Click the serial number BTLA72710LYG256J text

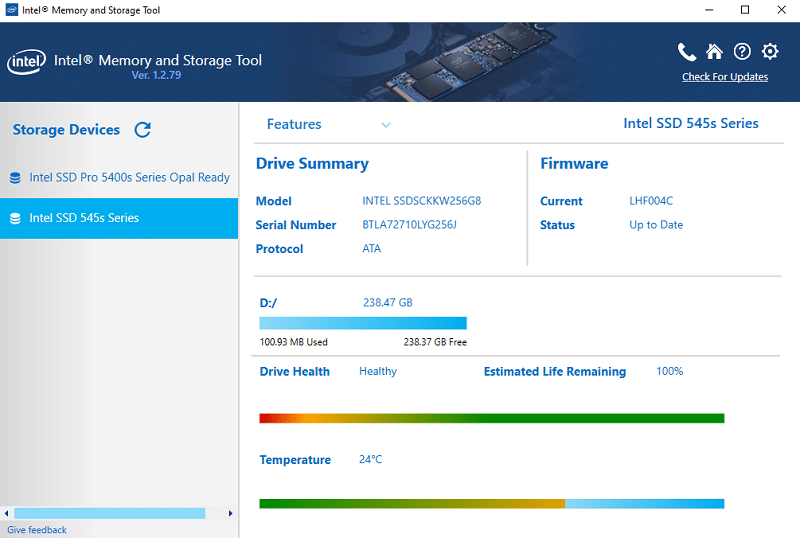coord(409,225)
